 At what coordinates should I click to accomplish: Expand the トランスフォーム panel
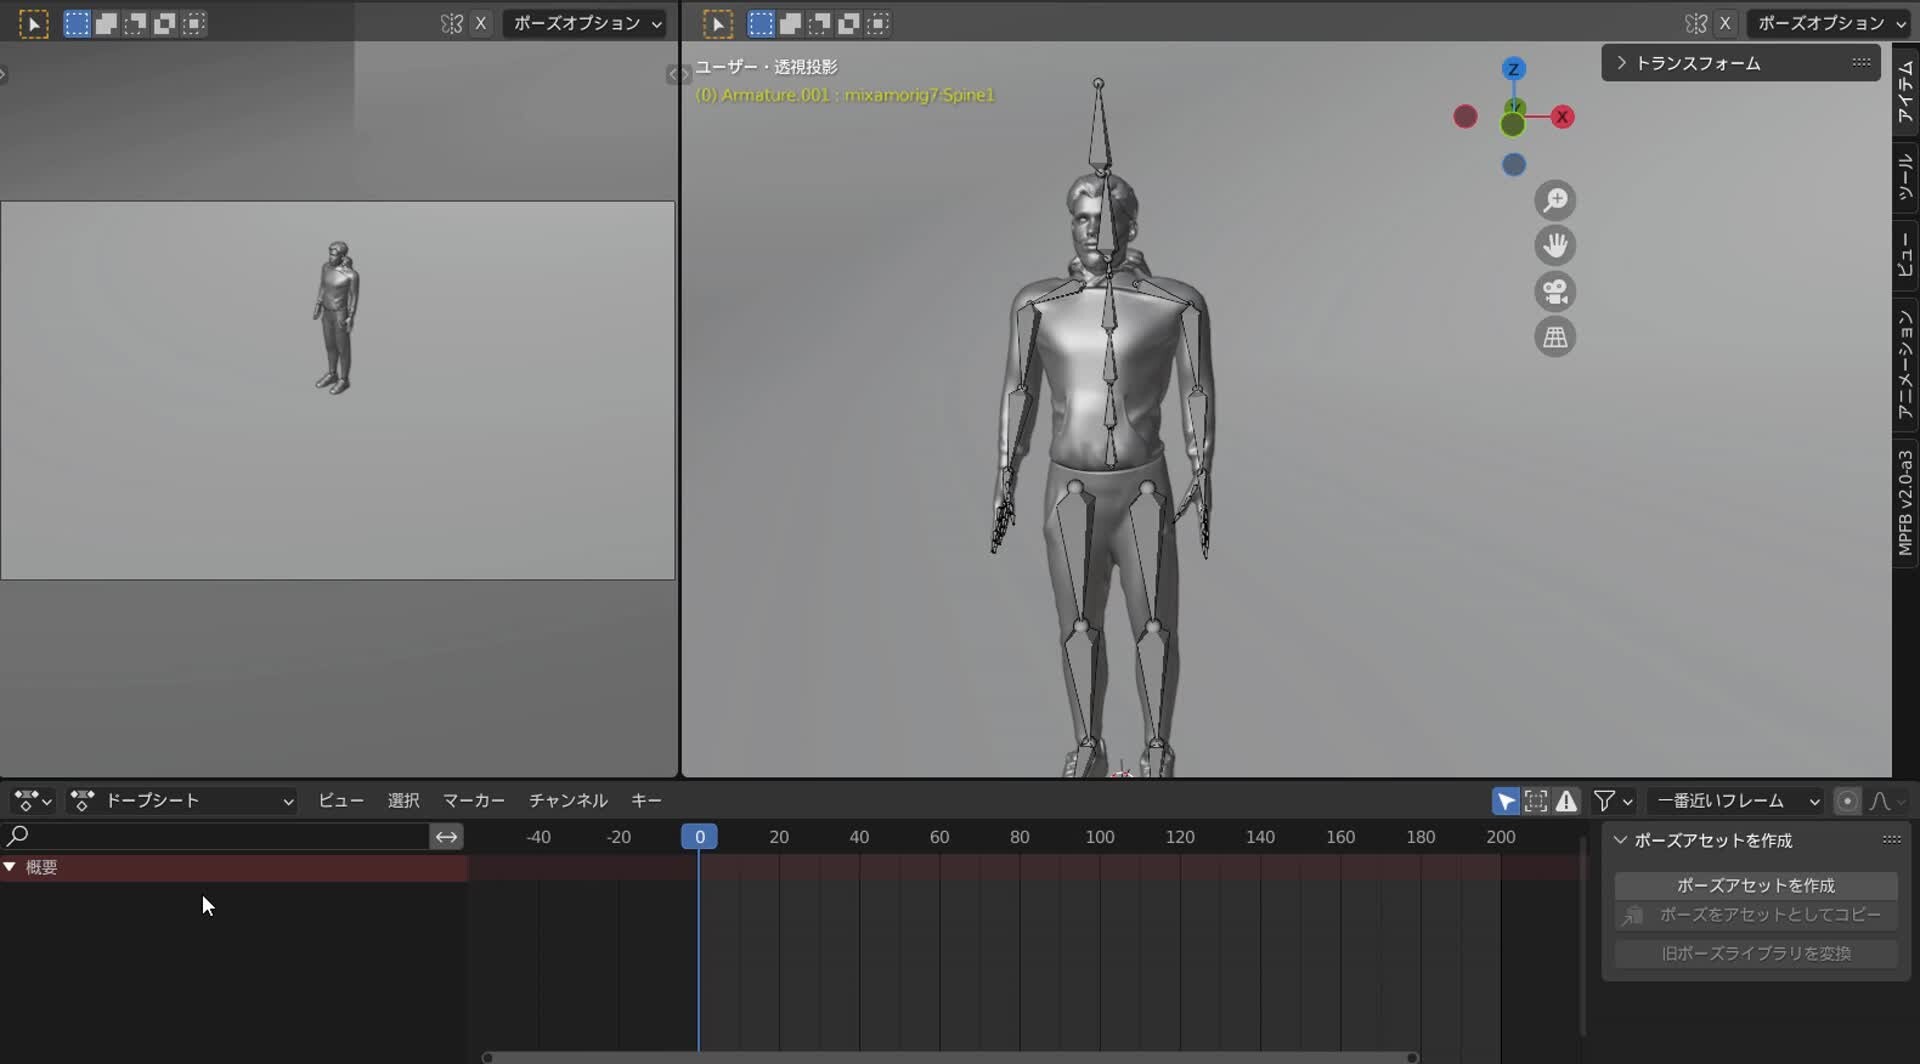coord(1622,62)
